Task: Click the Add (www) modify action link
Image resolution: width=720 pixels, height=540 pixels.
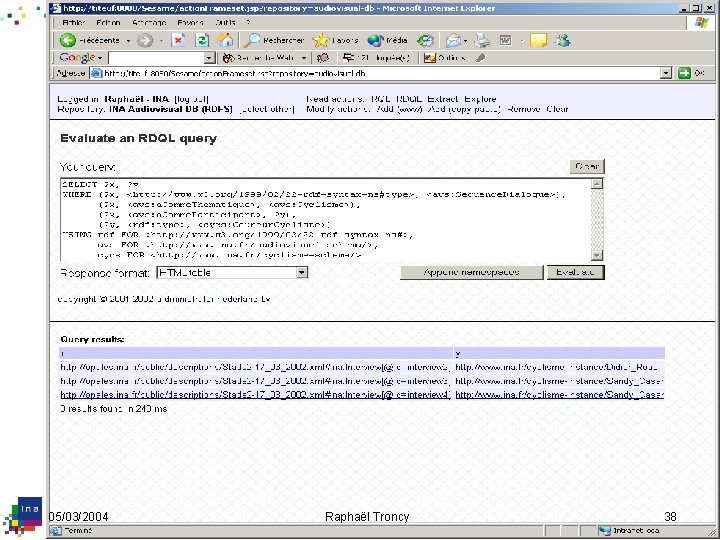Action: (x=399, y=109)
